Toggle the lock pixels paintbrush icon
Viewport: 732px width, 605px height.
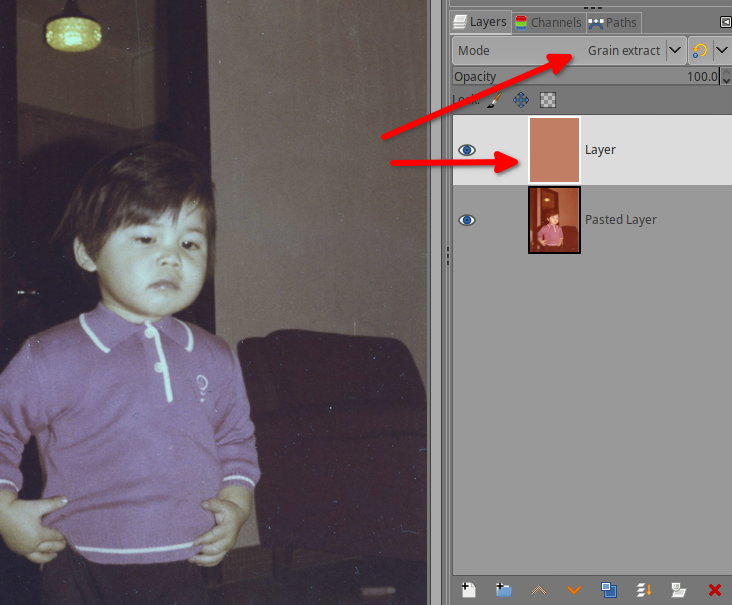tap(494, 100)
